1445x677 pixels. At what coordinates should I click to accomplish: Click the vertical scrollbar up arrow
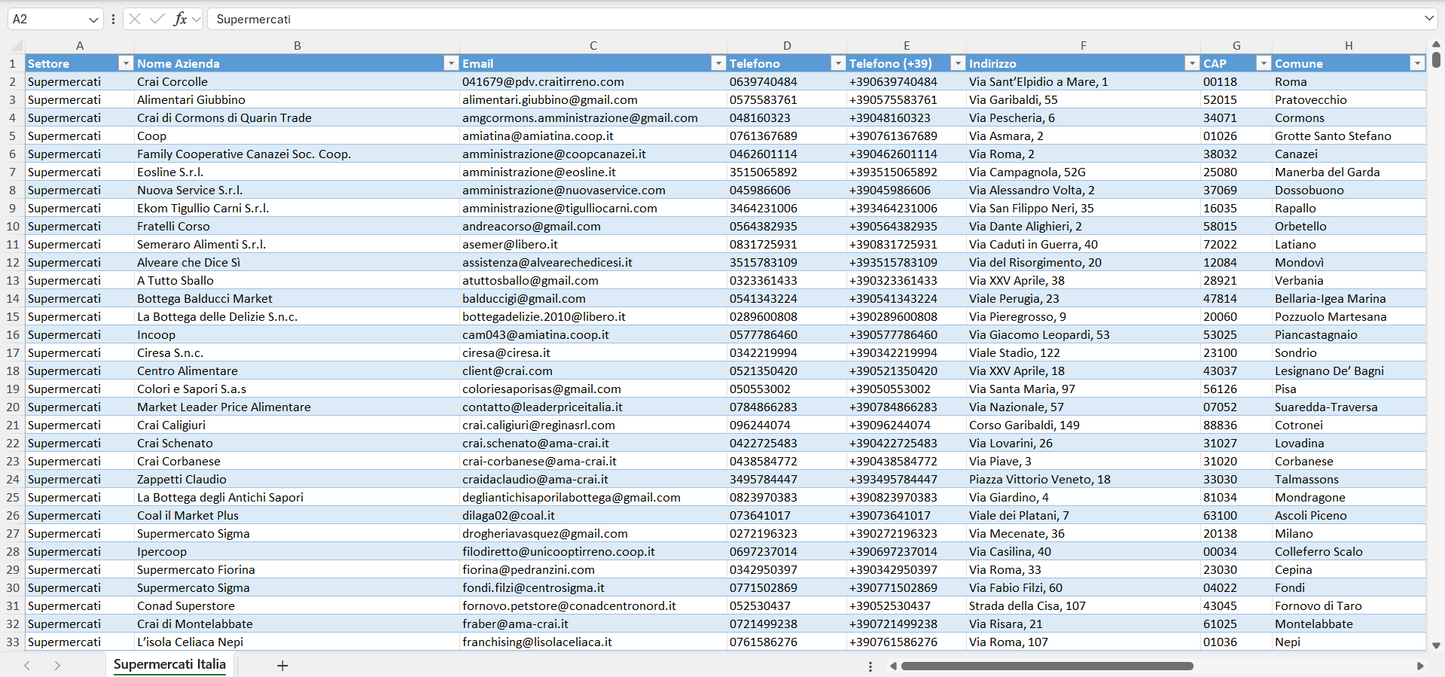(1437, 45)
